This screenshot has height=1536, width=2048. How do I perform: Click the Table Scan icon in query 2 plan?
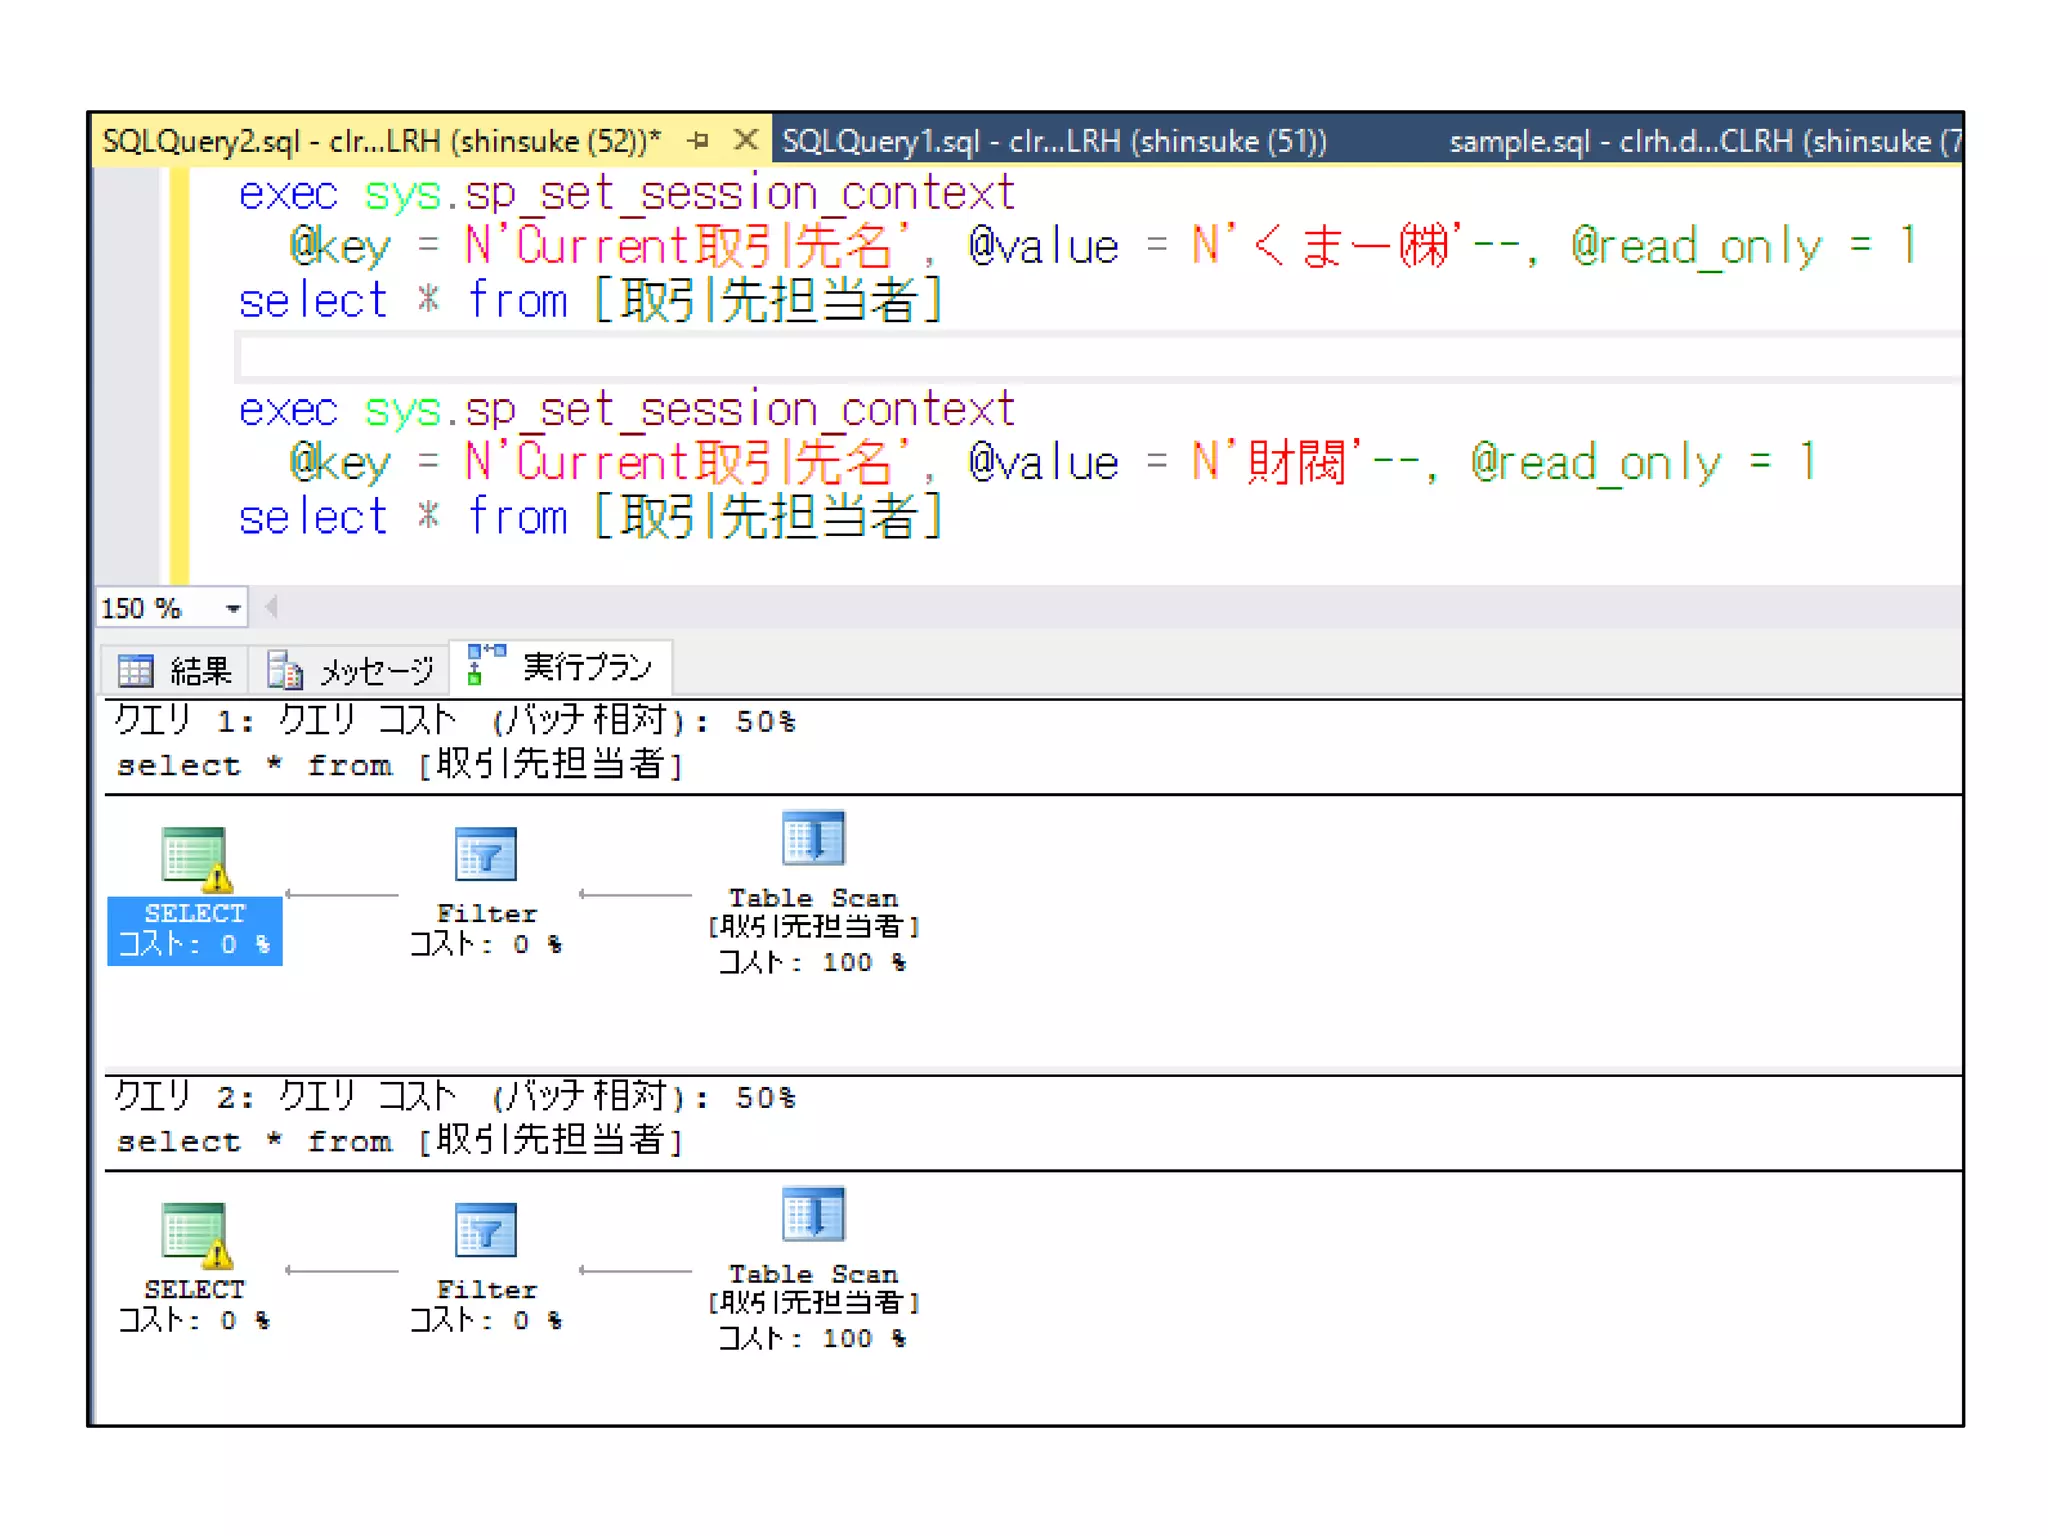(812, 1214)
